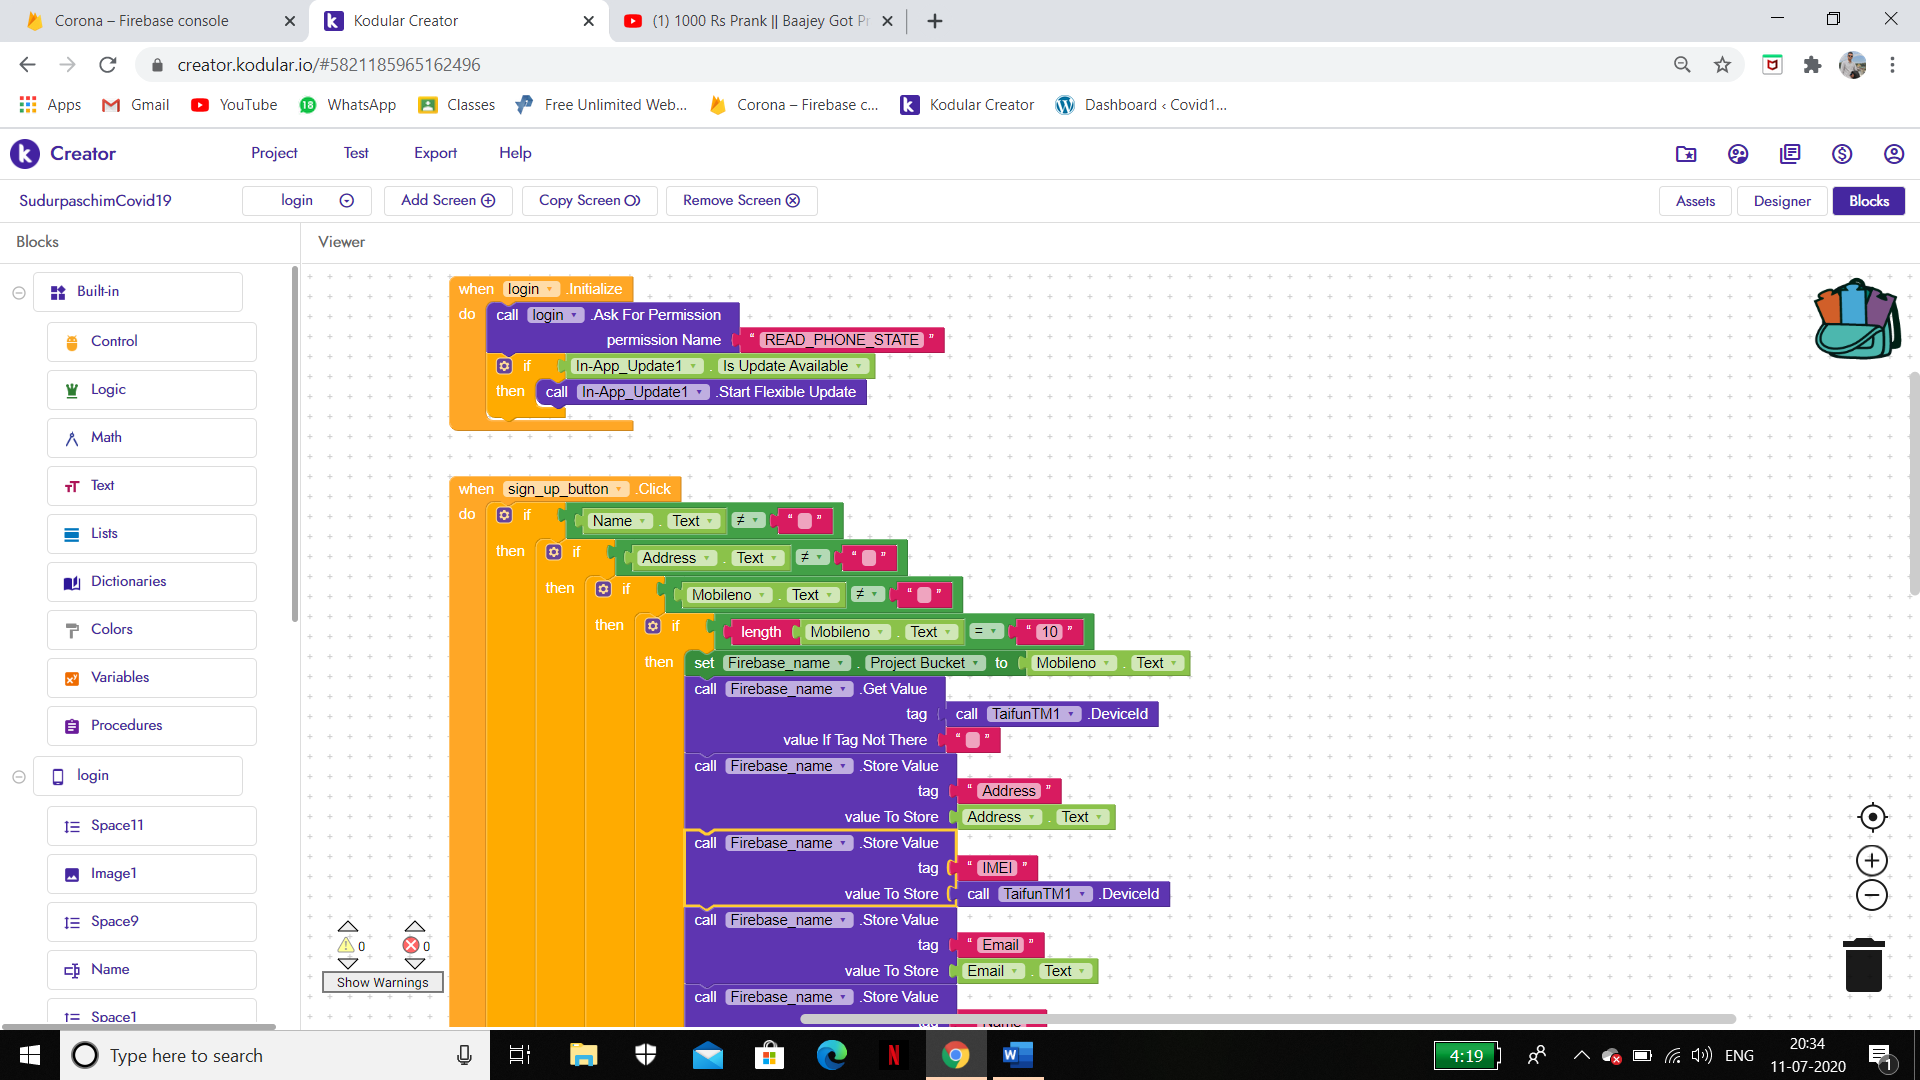This screenshot has width=1920, height=1080.
Task: Collapse the Built-in blocks tree
Action: tap(19, 292)
